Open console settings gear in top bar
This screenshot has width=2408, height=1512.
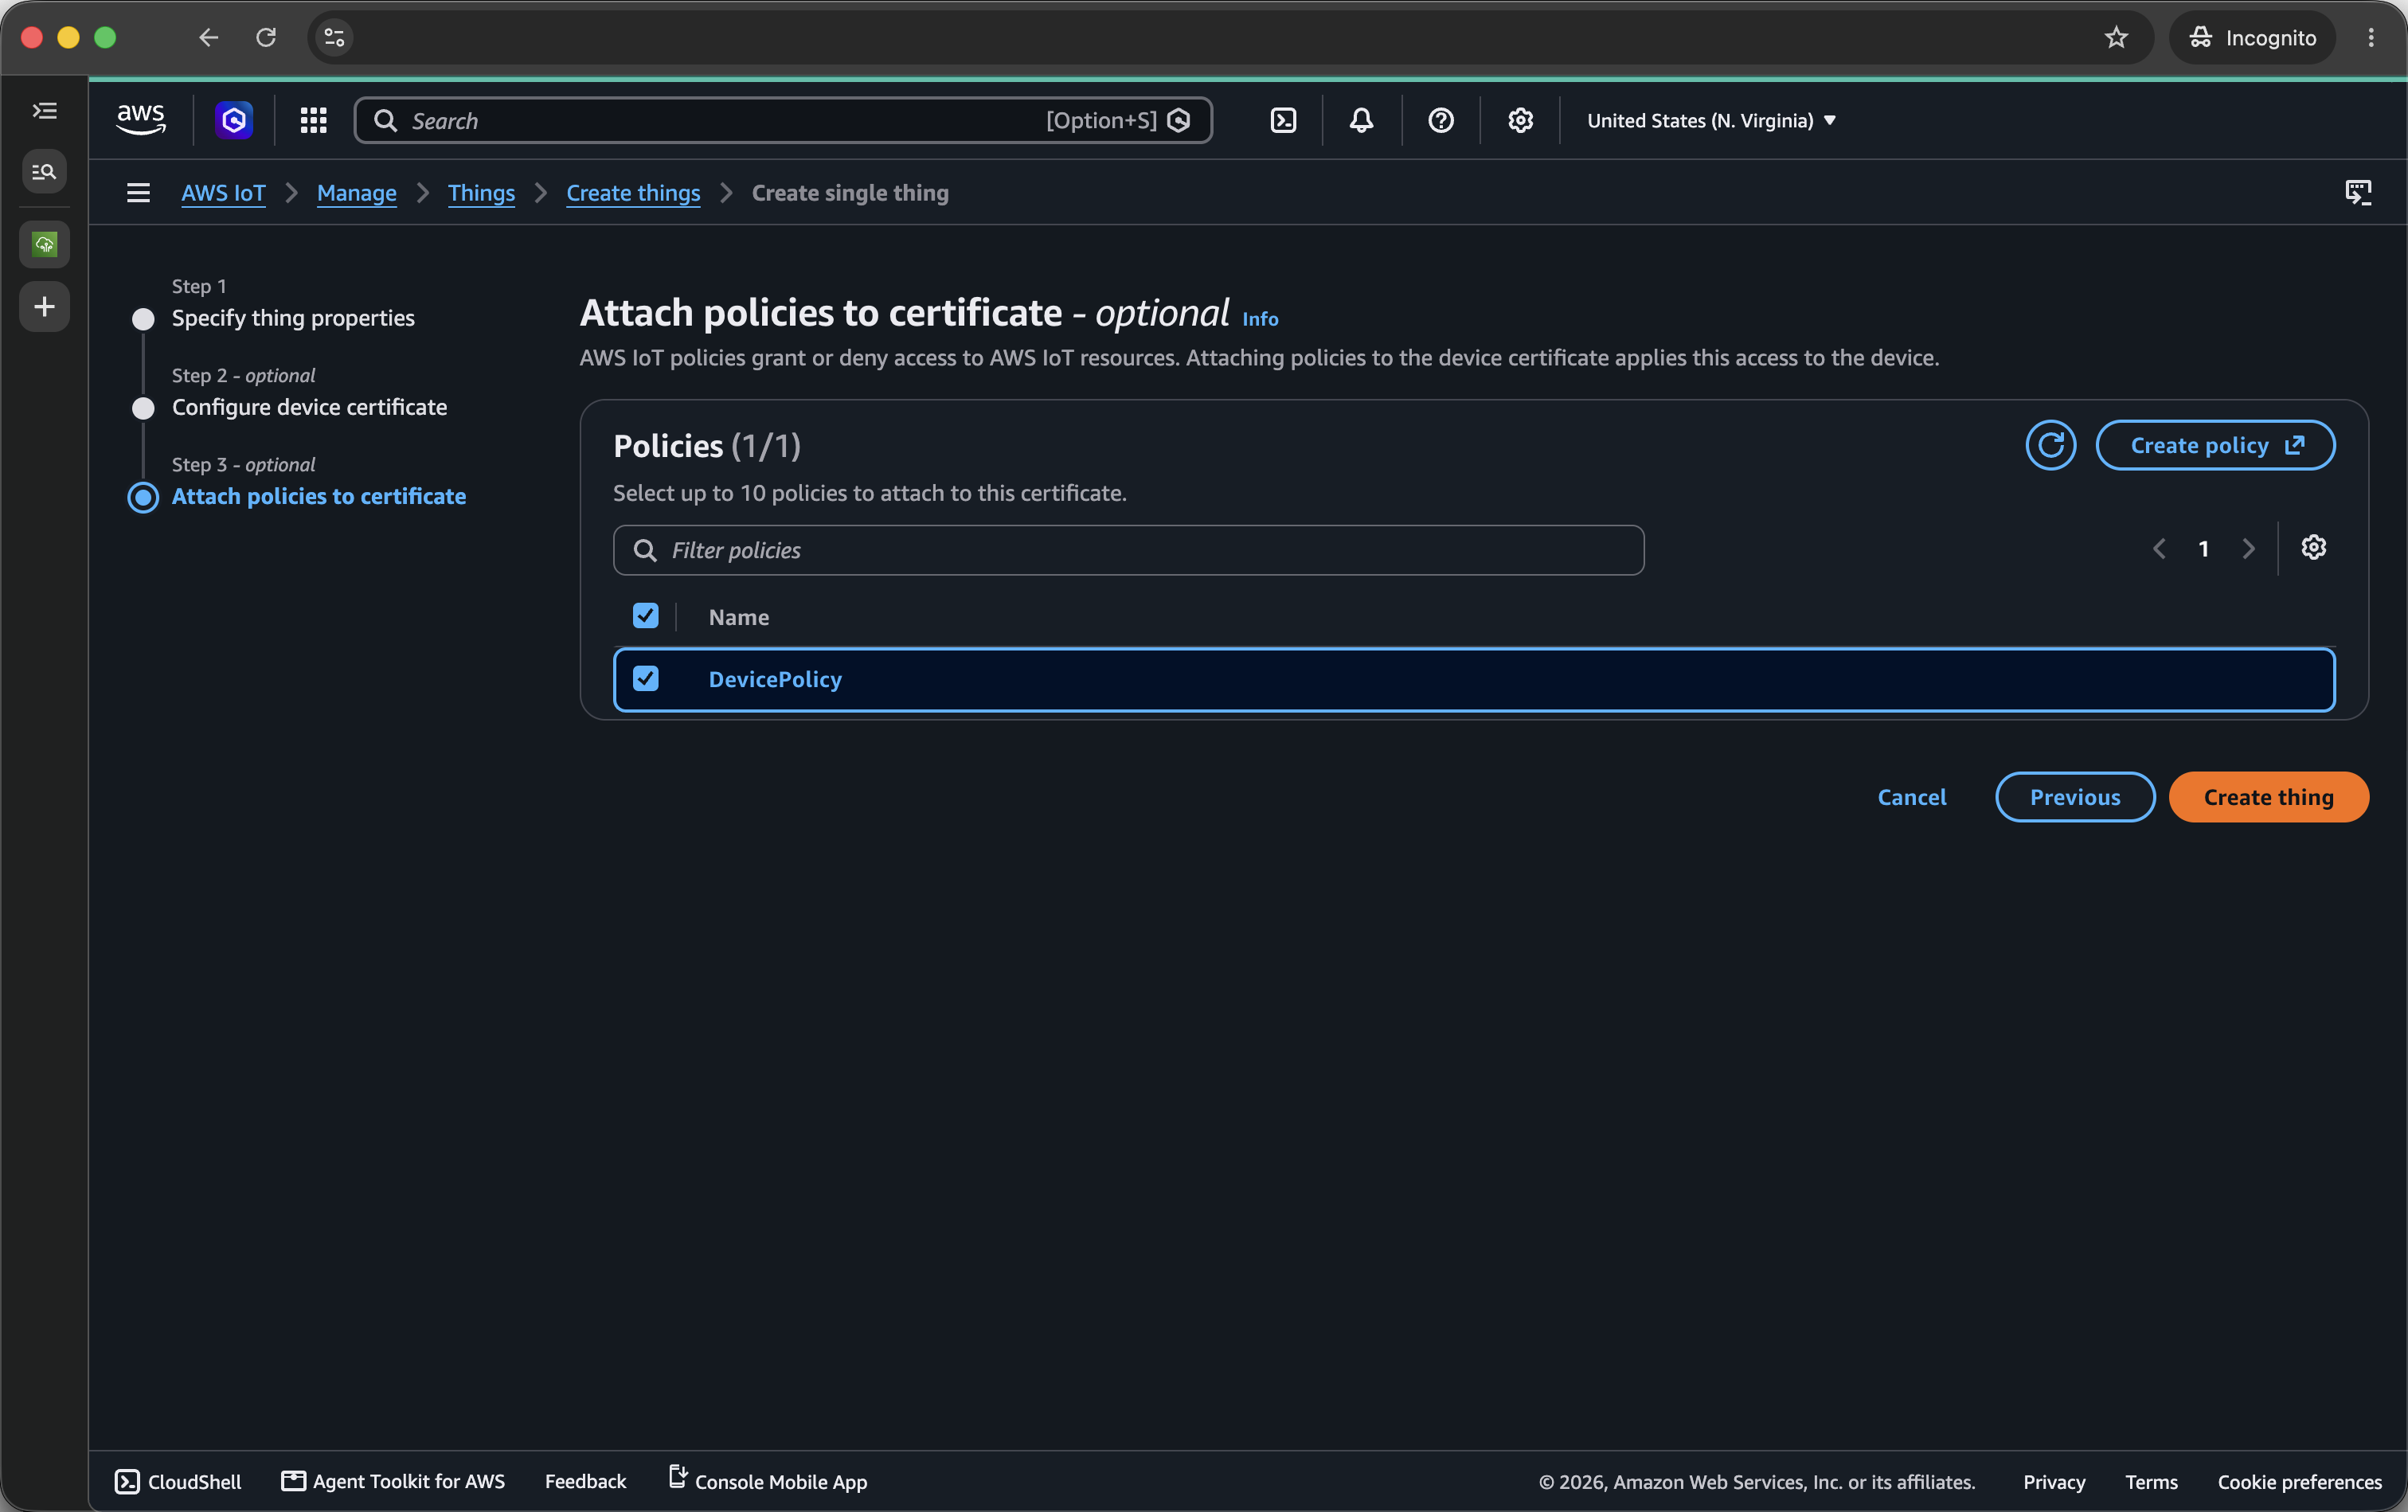(x=1520, y=120)
